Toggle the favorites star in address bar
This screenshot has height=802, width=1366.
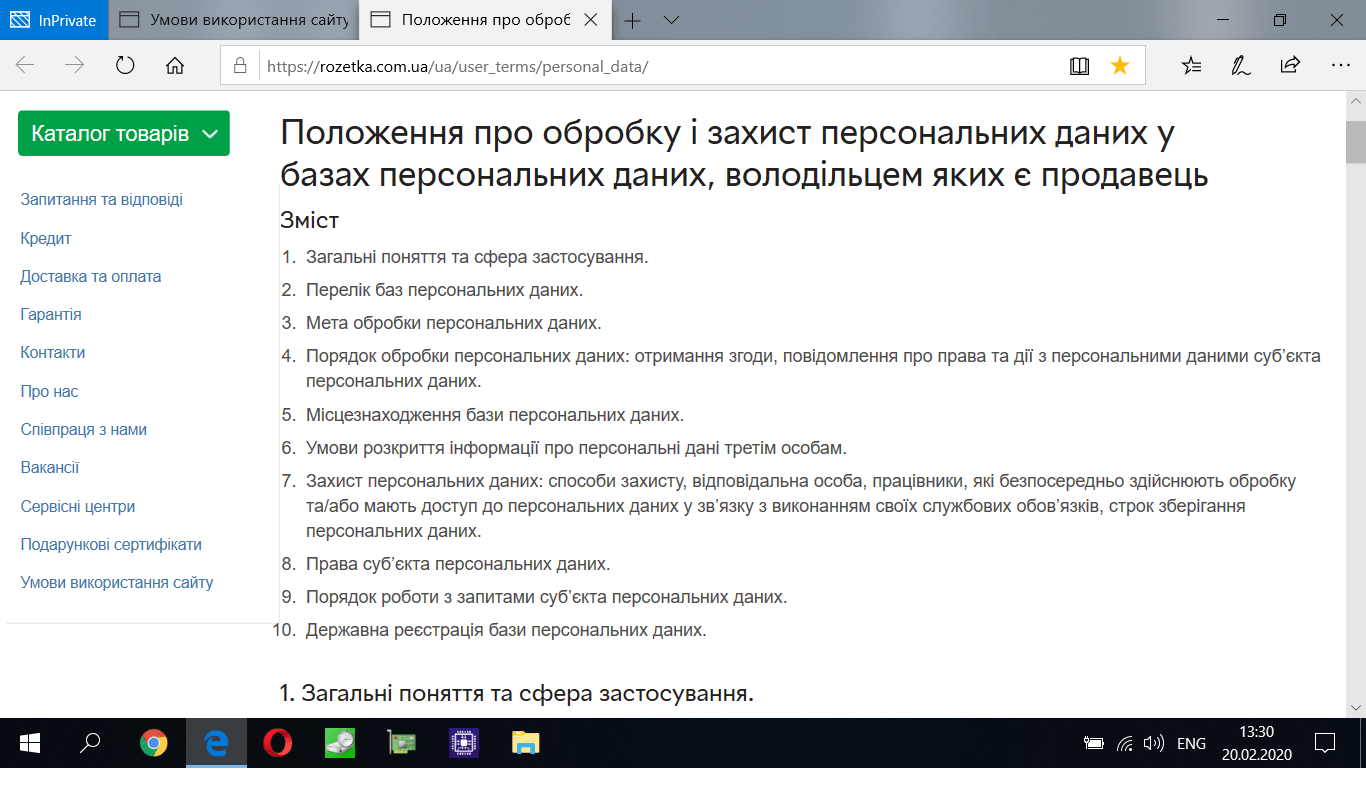click(x=1120, y=66)
